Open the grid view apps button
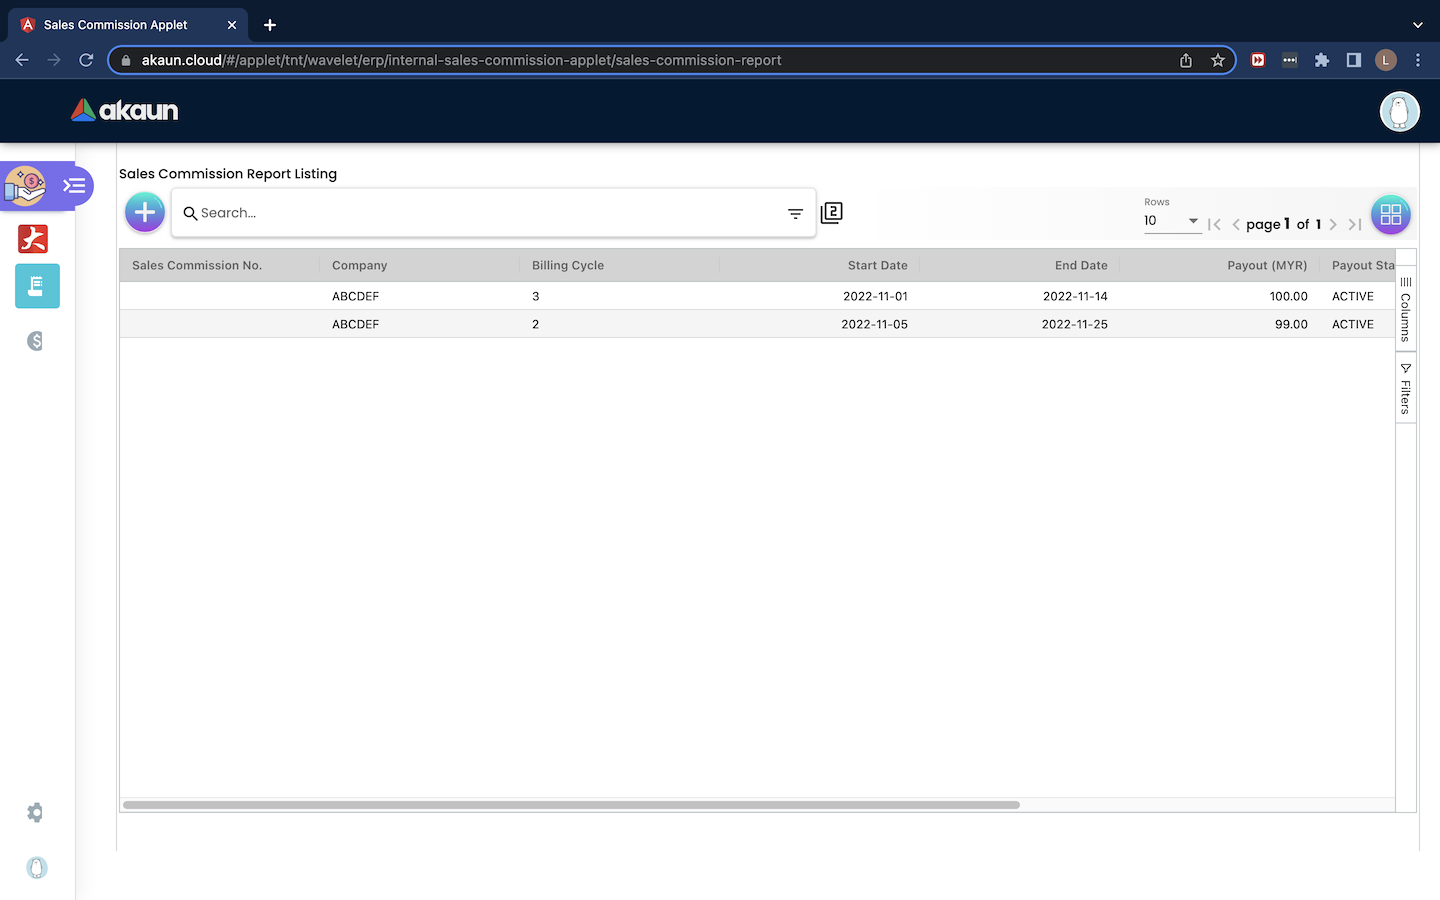The image size is (1440, 900). coord(1390,214)
